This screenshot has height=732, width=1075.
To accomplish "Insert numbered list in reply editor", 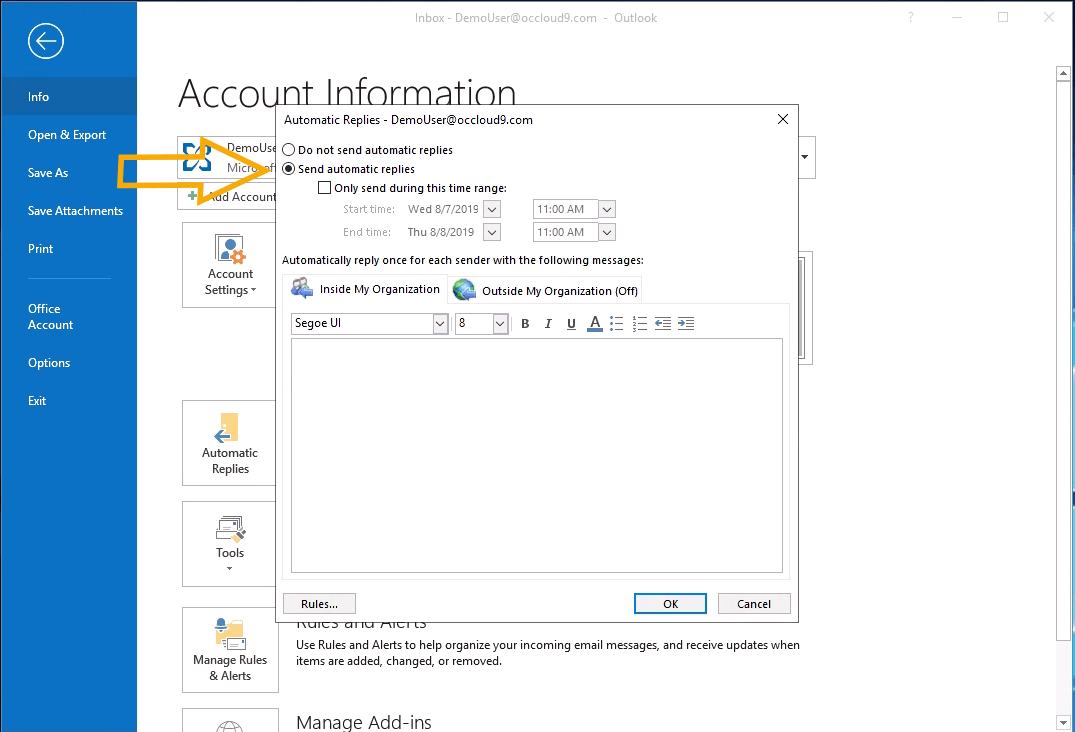I will pyautogui.click(x=640, y=324).
